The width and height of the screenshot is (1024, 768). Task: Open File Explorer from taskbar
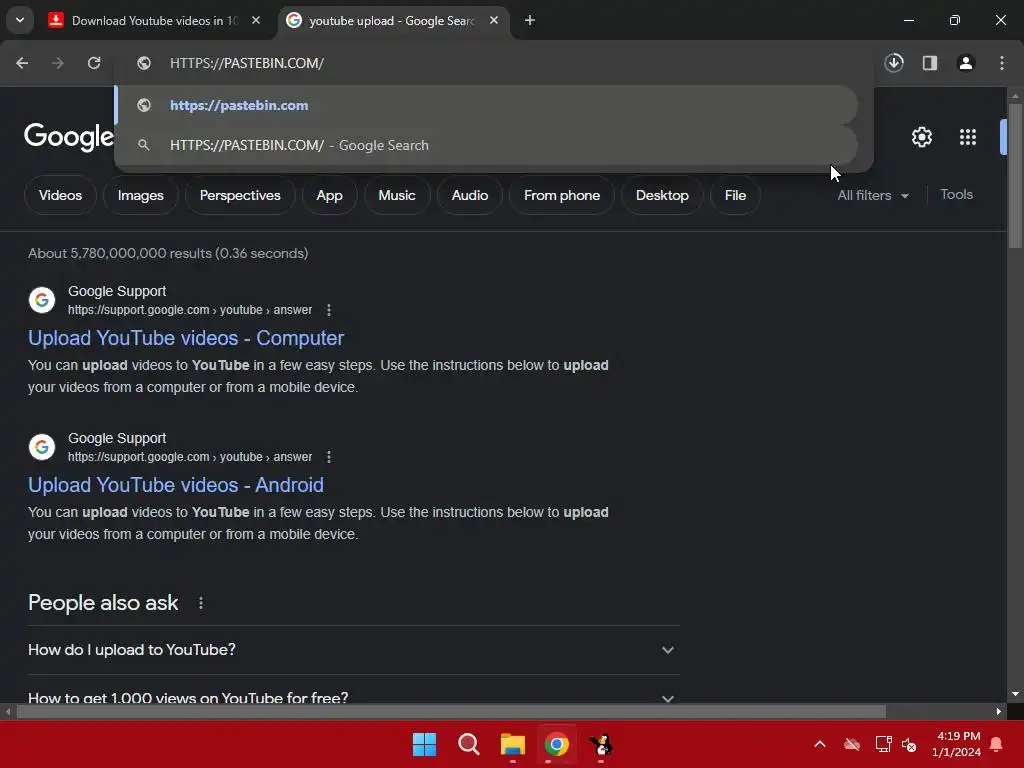[513, 744]
